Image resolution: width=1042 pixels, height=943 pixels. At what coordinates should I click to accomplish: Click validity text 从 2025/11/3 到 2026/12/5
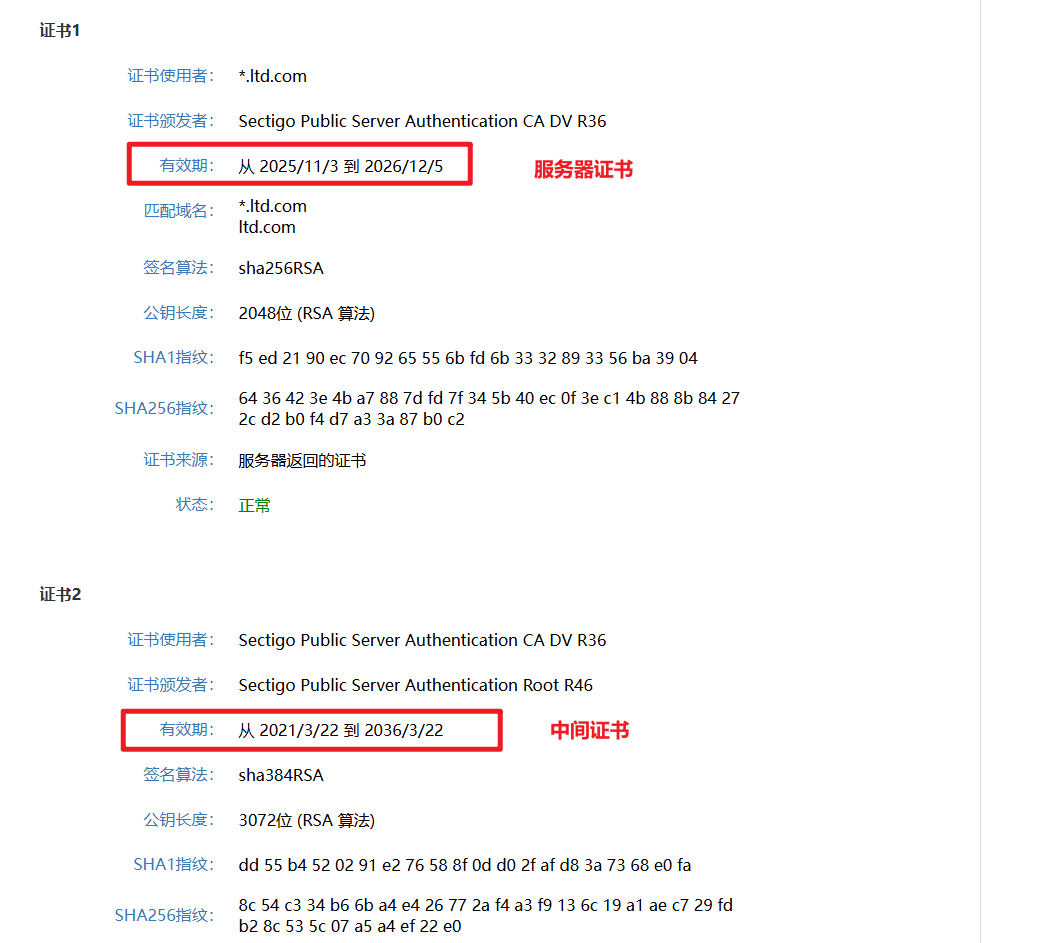pyautogui.click(x=341, y=166)
